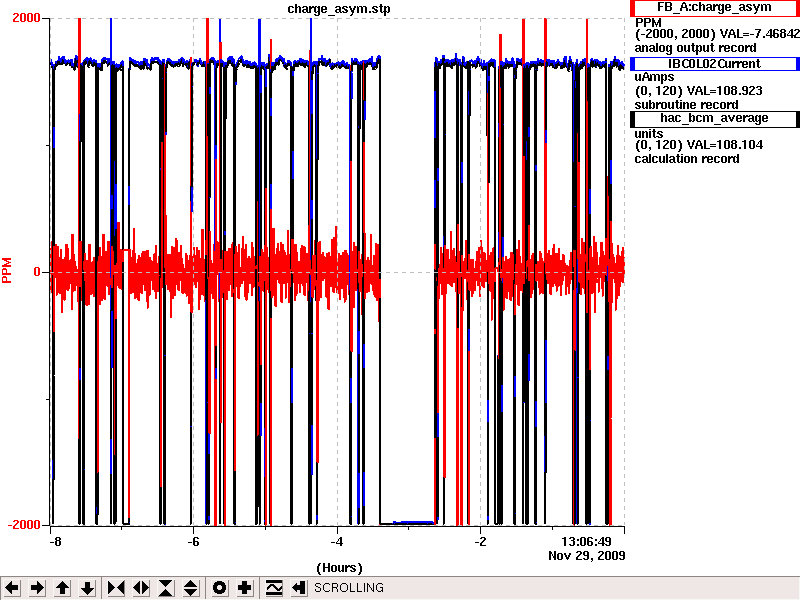Shift the plot down with the down arrow

[x=88, y=588]
